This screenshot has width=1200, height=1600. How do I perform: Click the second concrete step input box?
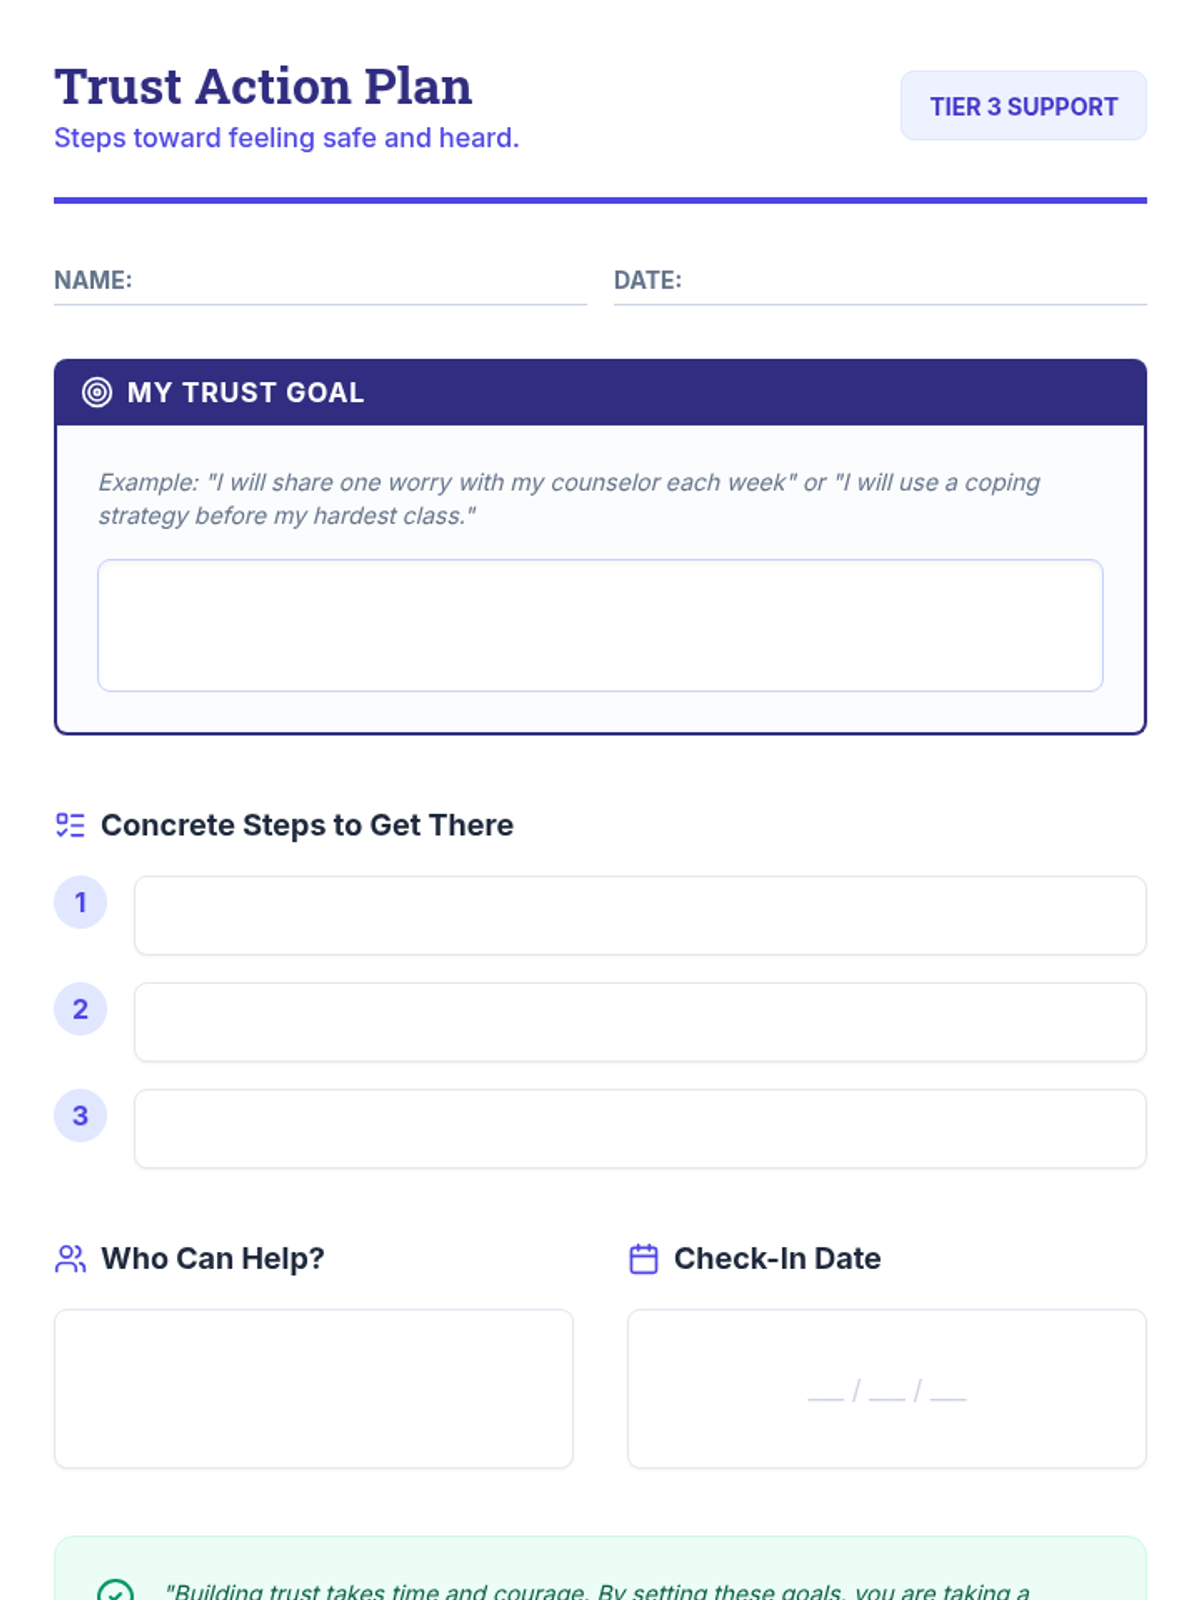pos(640,1022)
